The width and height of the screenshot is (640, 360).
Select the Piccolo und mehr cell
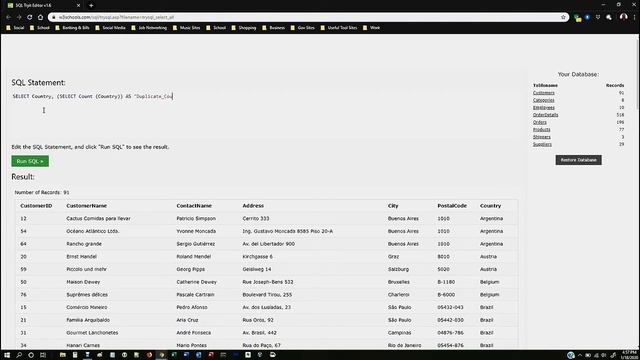tap(86, 269)
